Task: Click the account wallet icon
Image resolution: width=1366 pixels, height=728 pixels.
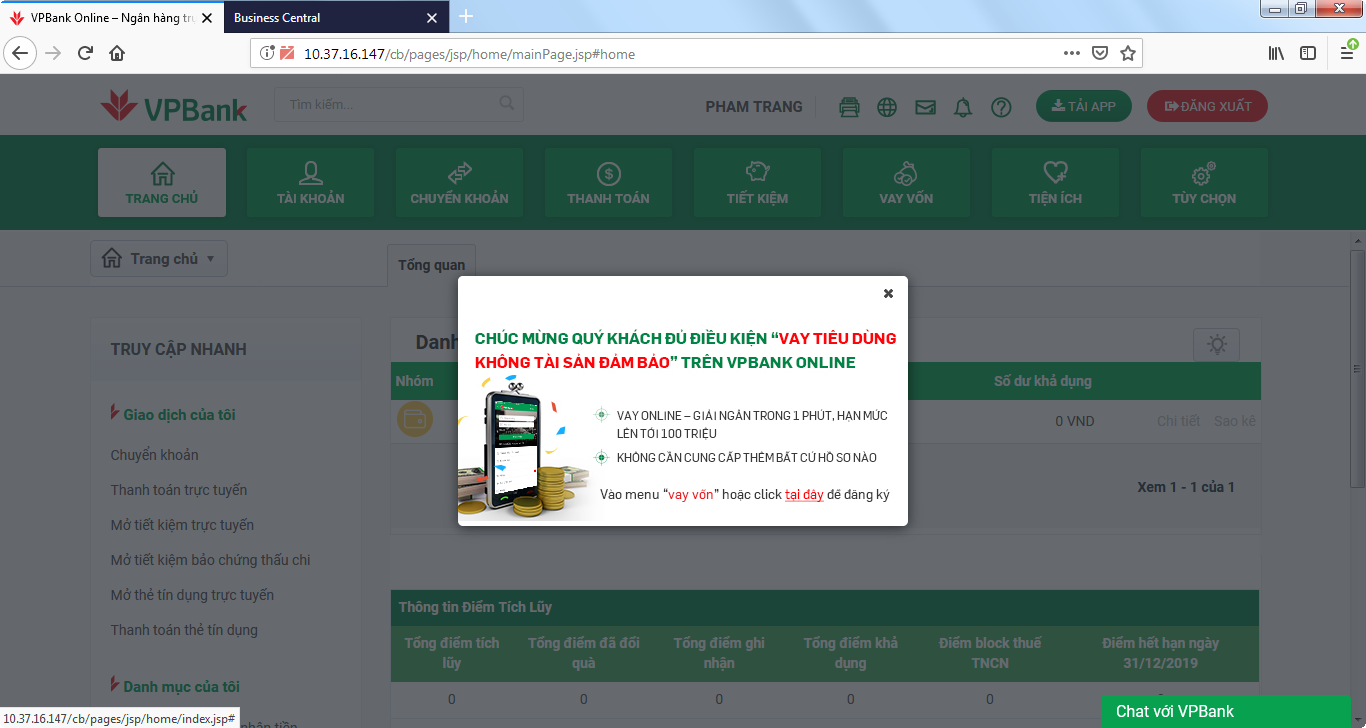Action: point(415,420)
